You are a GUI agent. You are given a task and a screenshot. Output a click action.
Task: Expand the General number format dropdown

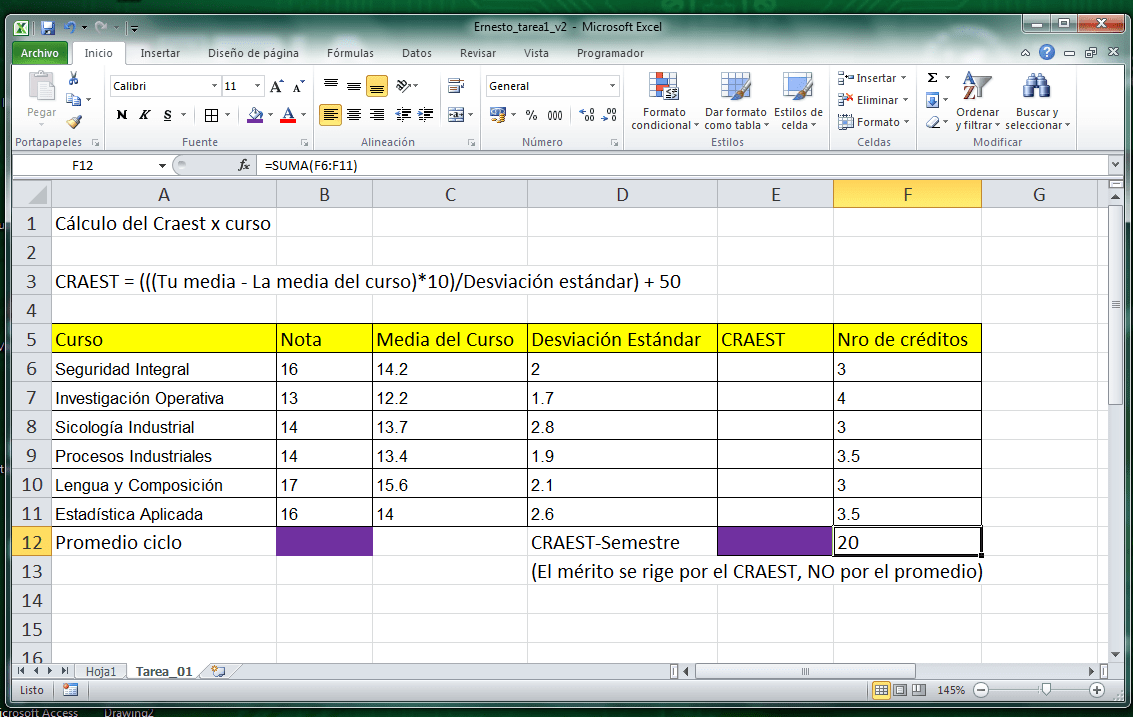(612, 86)
